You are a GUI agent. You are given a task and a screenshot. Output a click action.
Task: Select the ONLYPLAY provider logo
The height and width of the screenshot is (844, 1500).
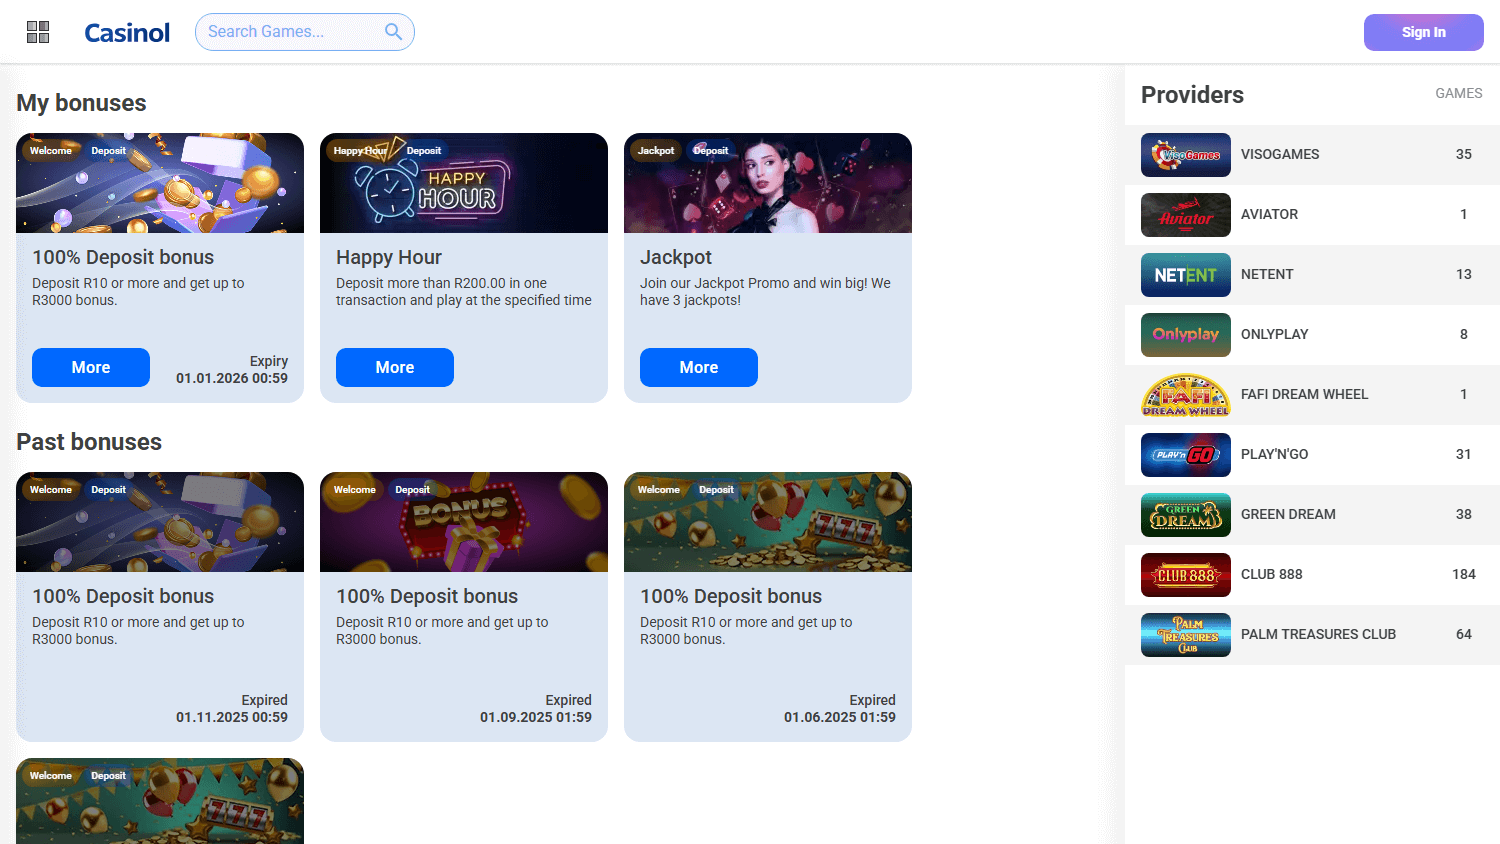(x=1185, y=334)
